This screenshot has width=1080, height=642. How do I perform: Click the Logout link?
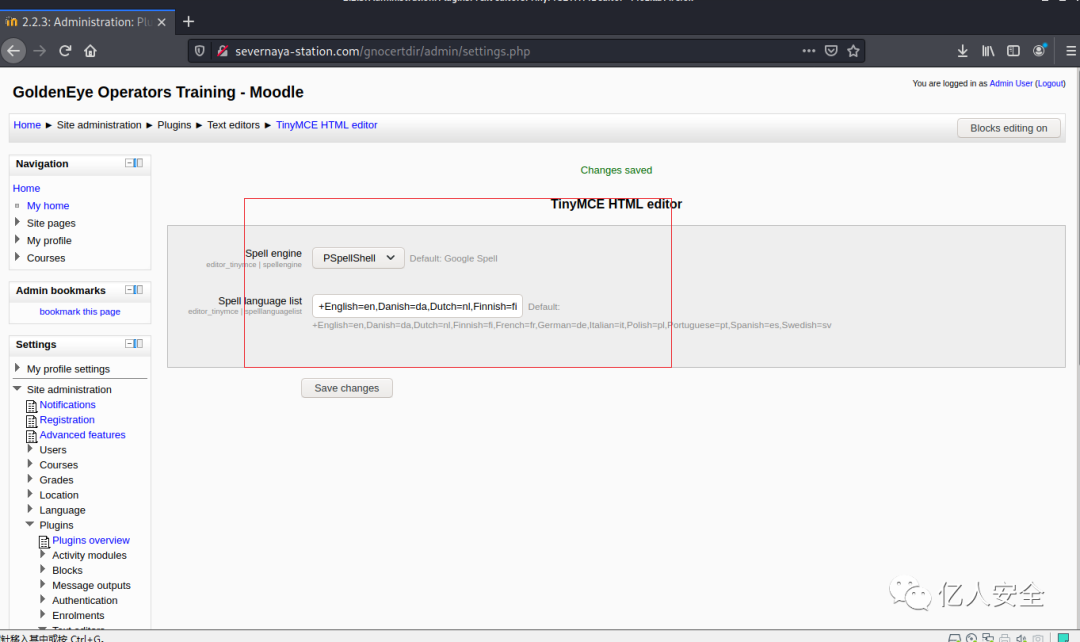[1050, 83]
